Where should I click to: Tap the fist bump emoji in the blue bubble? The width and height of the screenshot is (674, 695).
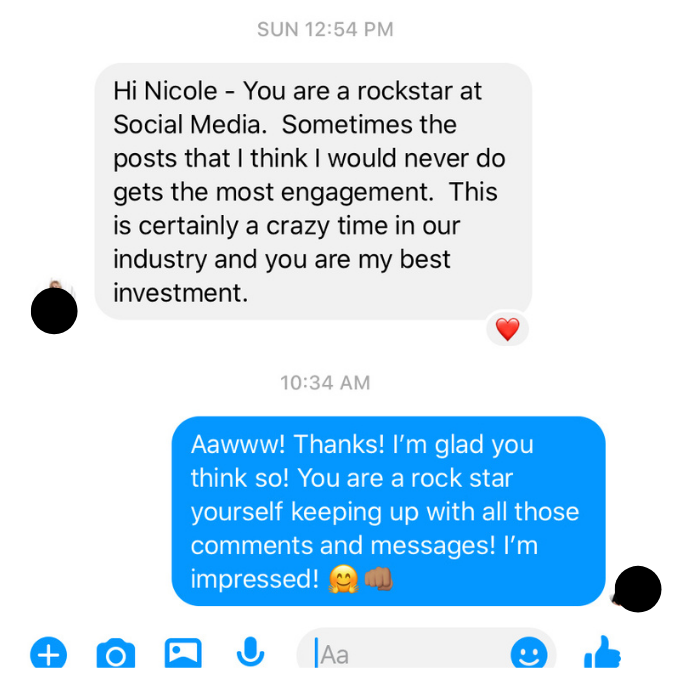coord(378,578)
